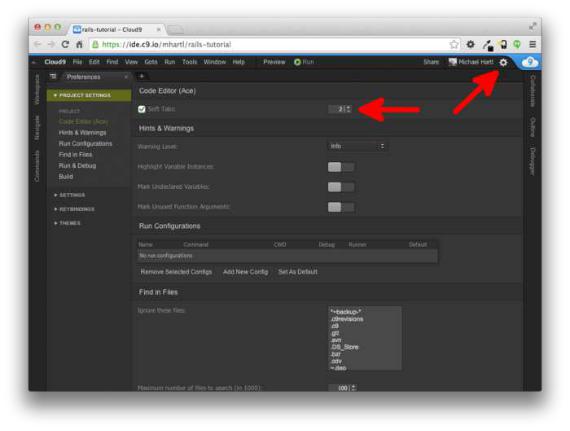Open the Outline side panel
The height and width of the screenshot is (431, 570).
[x=533, y=127]
